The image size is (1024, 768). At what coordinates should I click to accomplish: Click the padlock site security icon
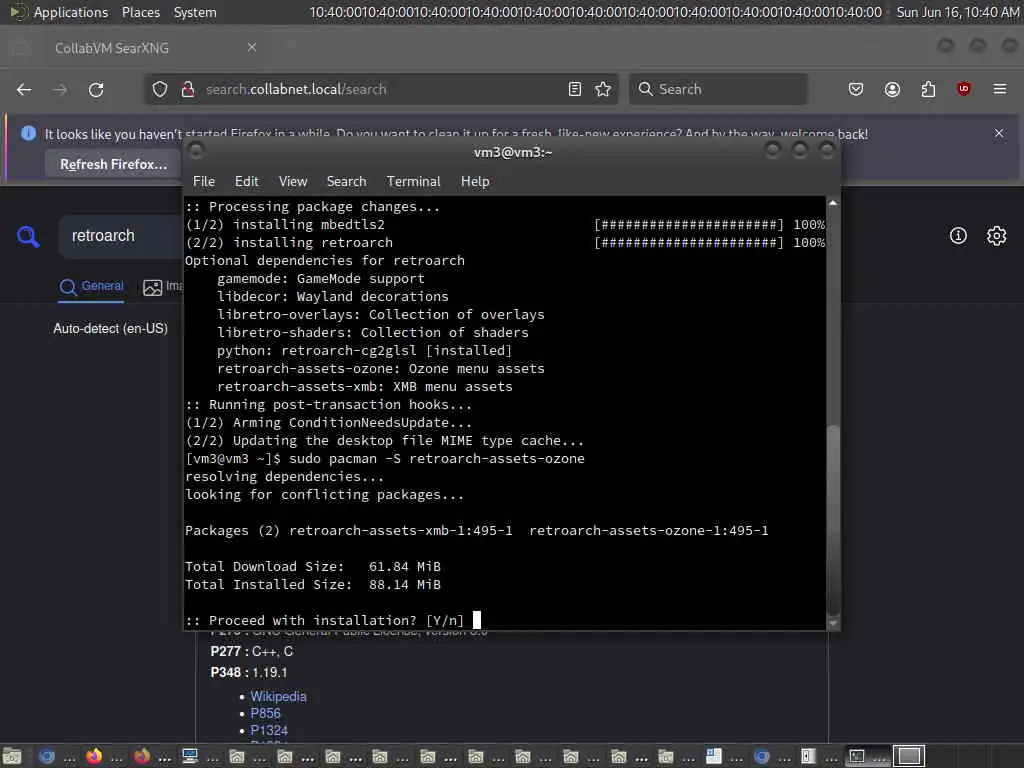coord(187,89)
